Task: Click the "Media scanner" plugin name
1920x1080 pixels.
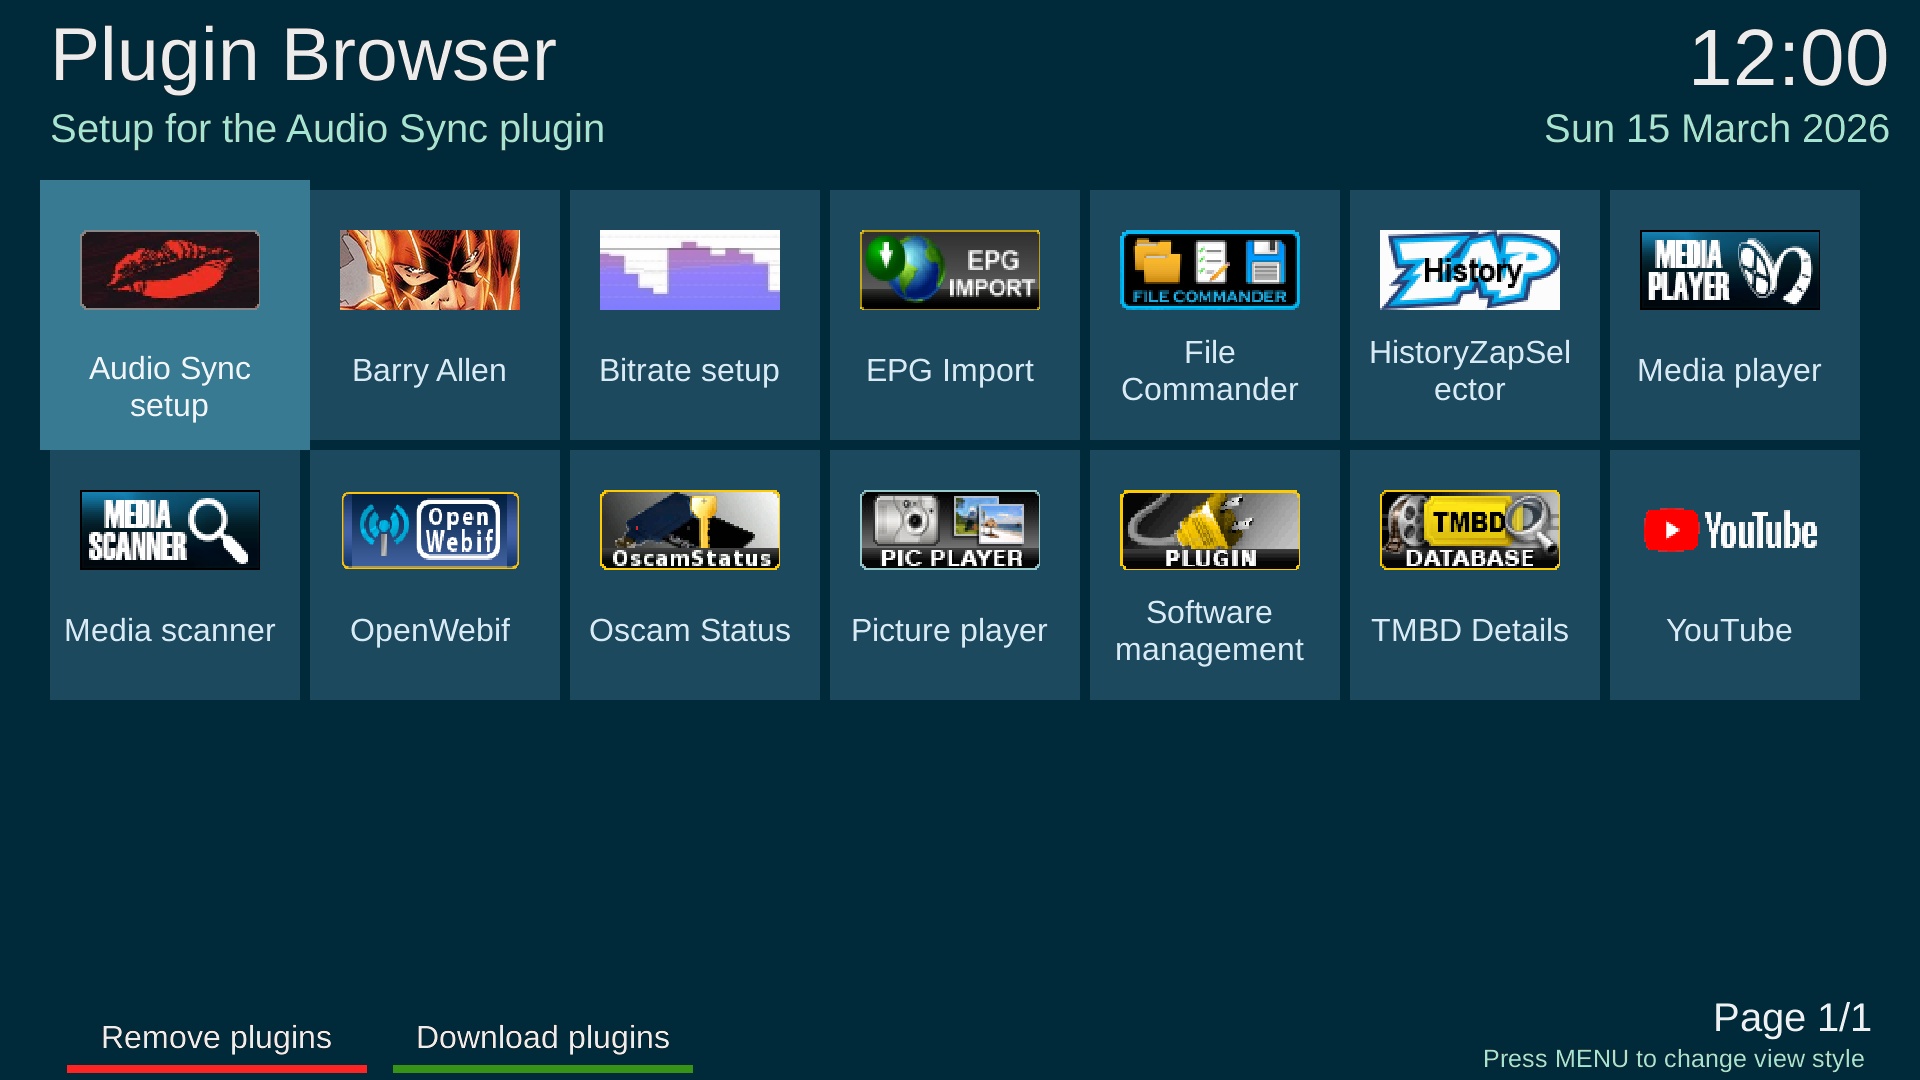Action: tap(170, 630)
